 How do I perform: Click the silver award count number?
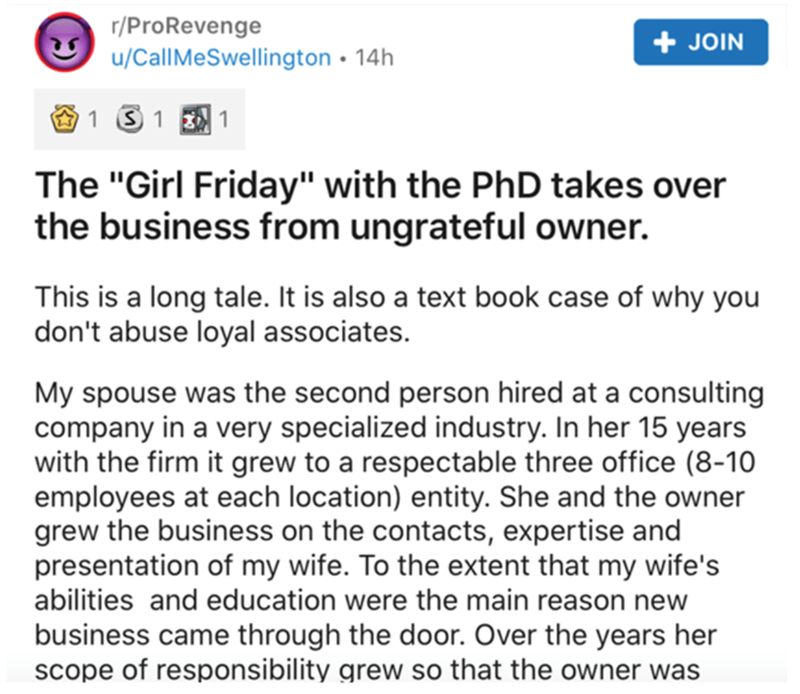pyautogui.click(x=157, y=123)
